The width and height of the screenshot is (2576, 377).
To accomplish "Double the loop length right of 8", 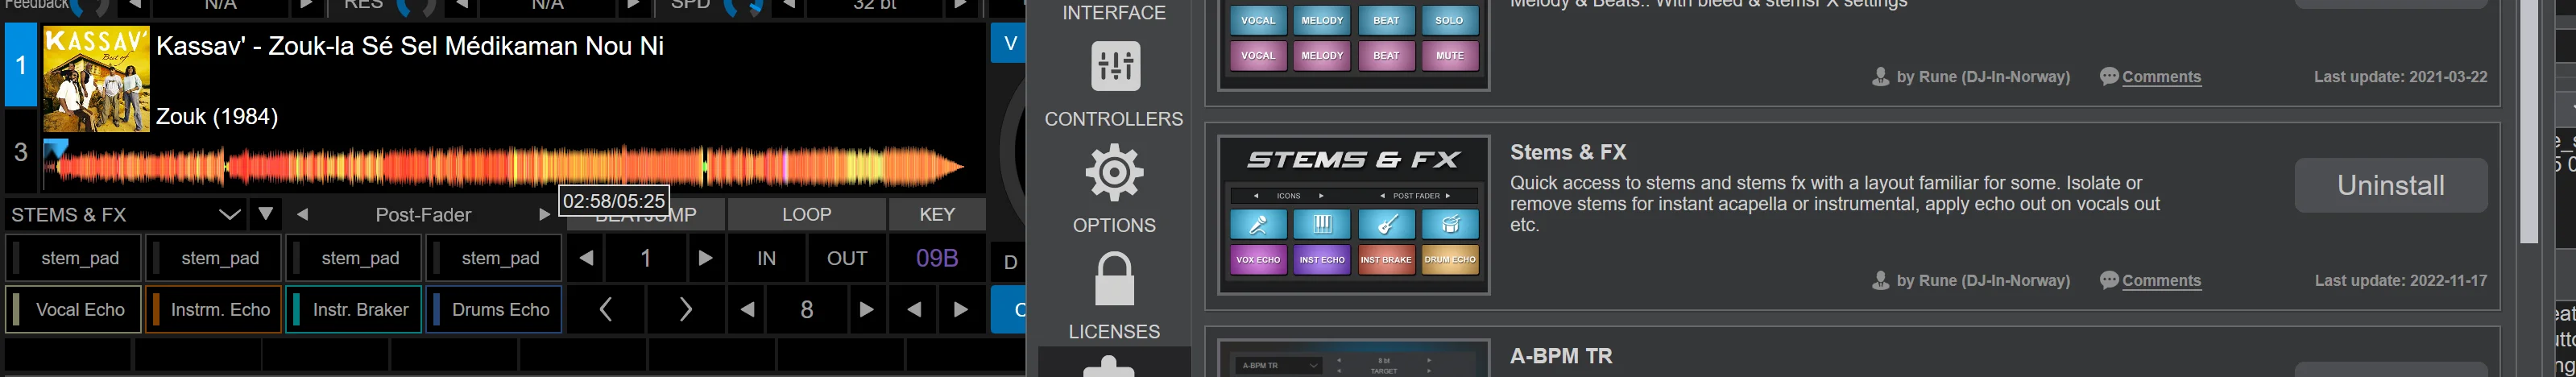I will tap(866, 309).
